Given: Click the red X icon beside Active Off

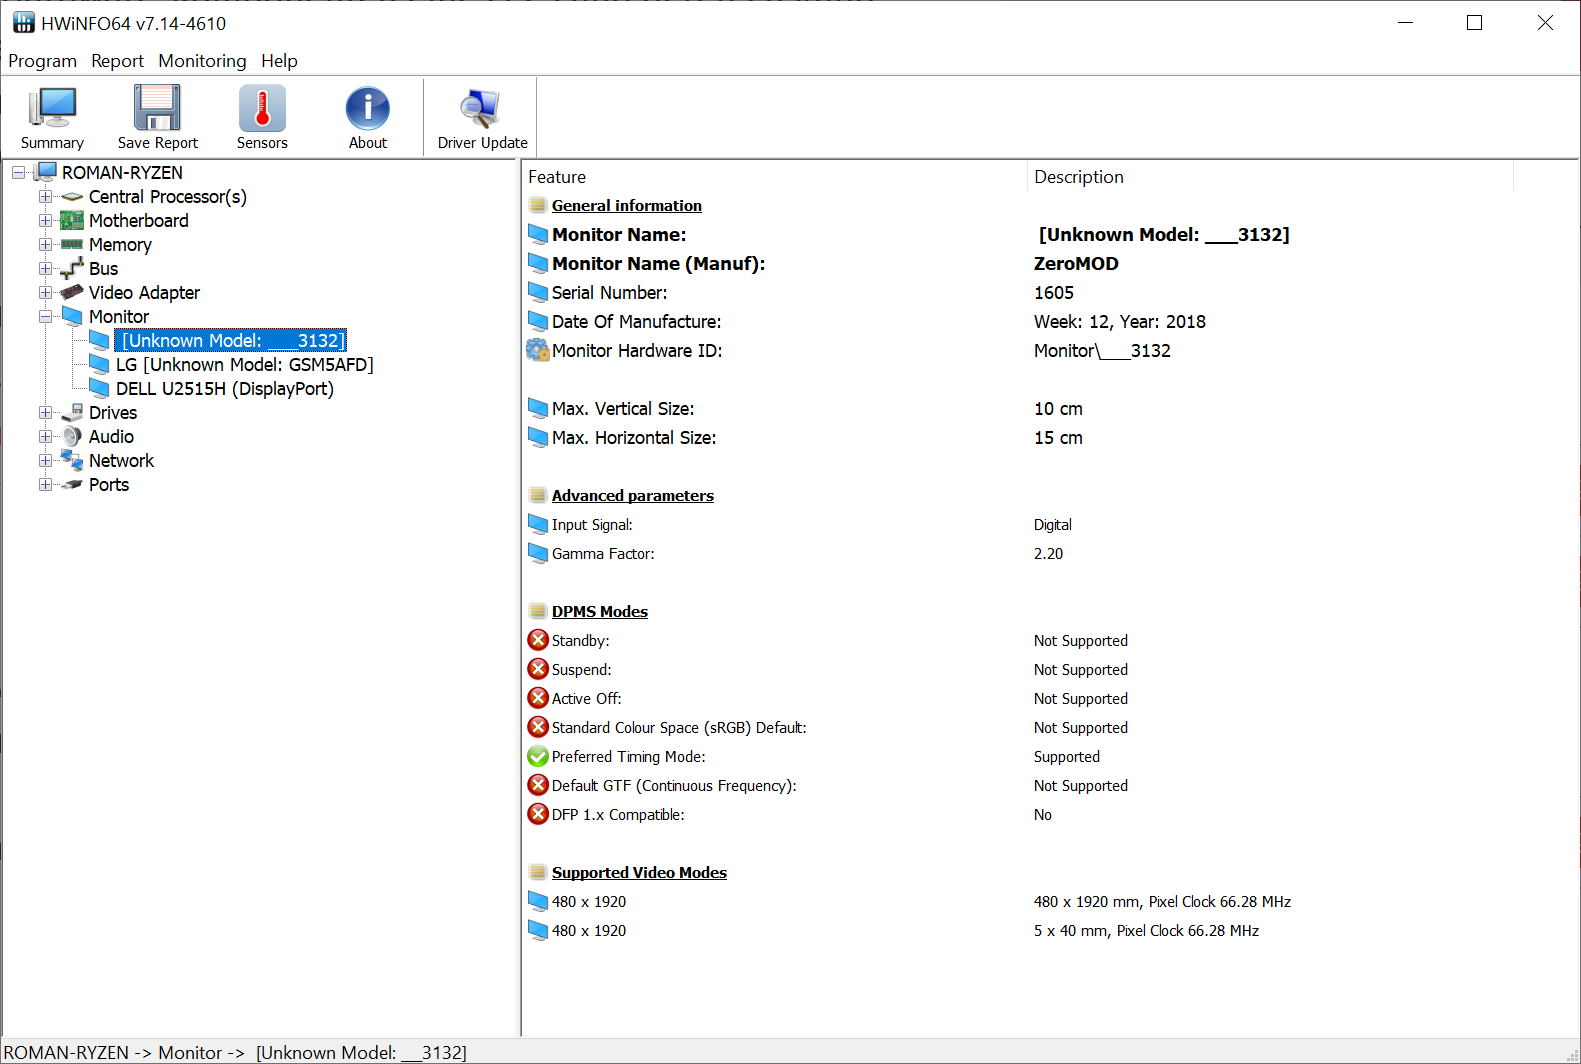Looking at the screenshot, I should (x=538, y=698).
